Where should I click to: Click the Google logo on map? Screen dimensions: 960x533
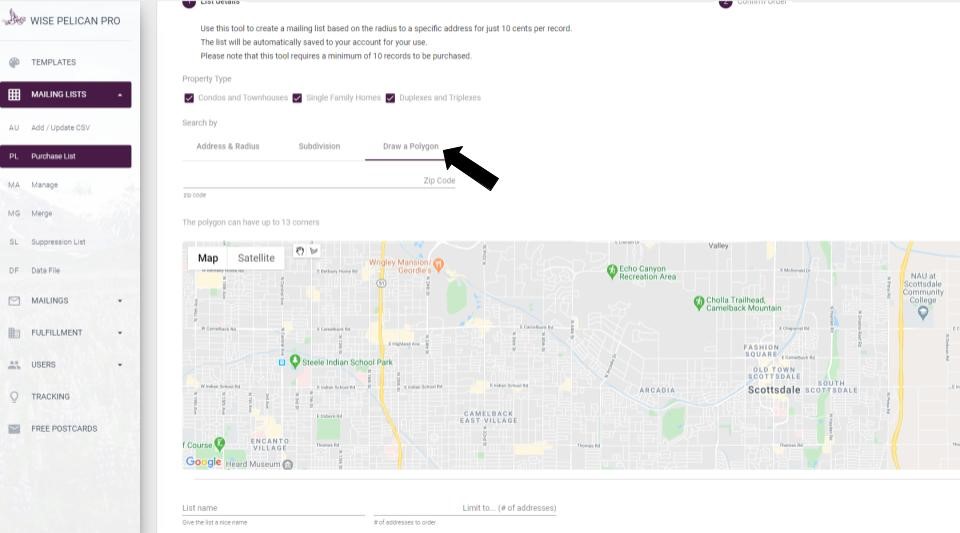click(x=203, y=462)
